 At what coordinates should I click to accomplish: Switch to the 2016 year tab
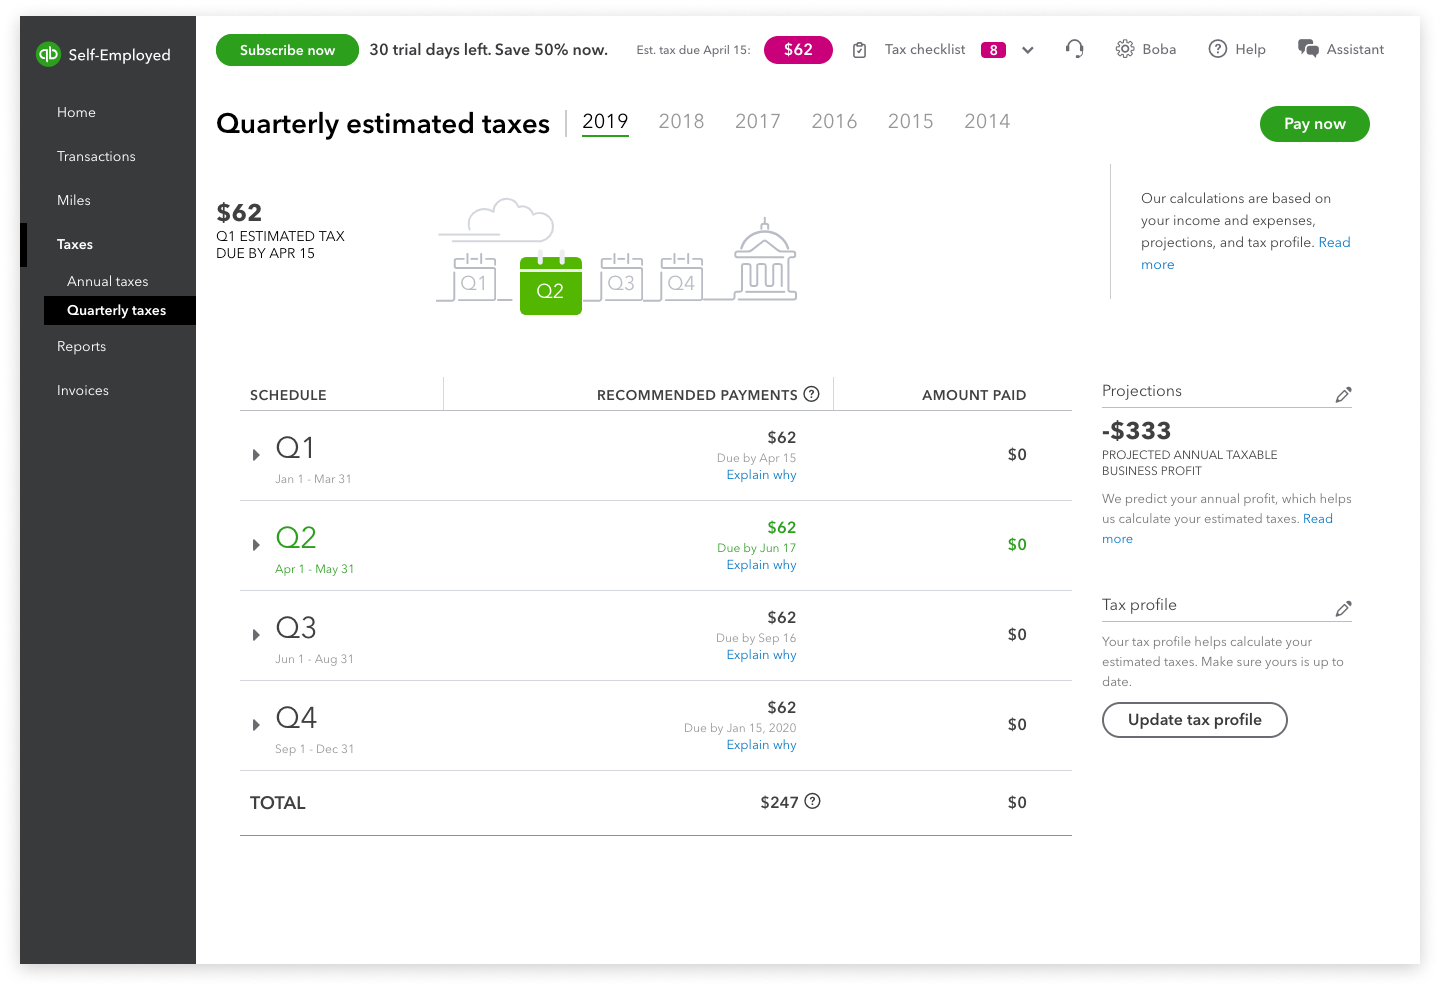[x=834, y=121]
